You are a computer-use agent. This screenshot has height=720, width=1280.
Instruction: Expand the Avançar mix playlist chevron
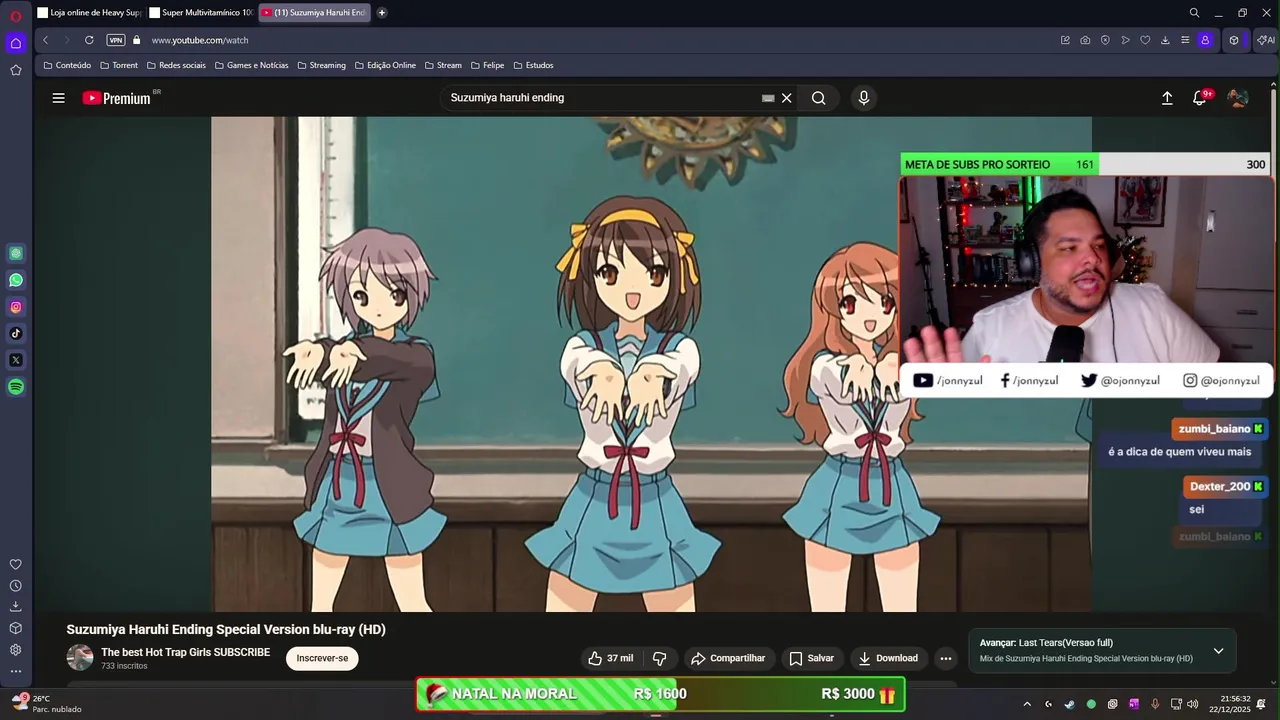1218,651
